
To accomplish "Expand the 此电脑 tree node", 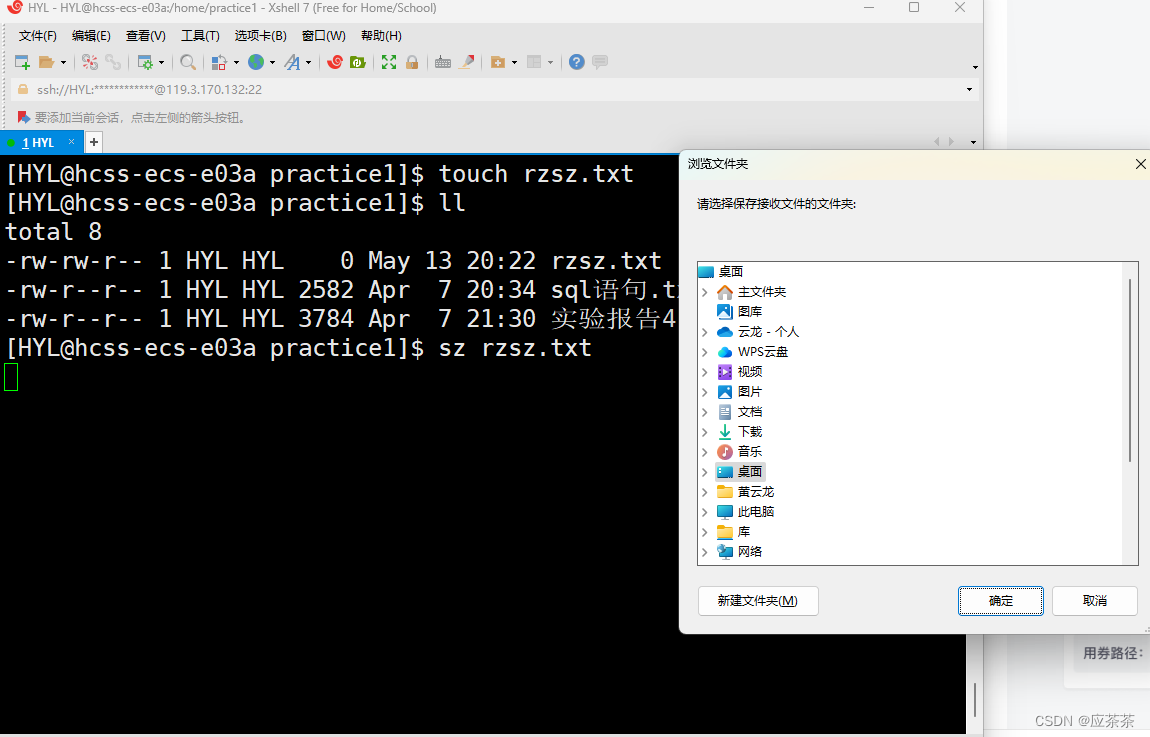I will click(x=707, y=511).
